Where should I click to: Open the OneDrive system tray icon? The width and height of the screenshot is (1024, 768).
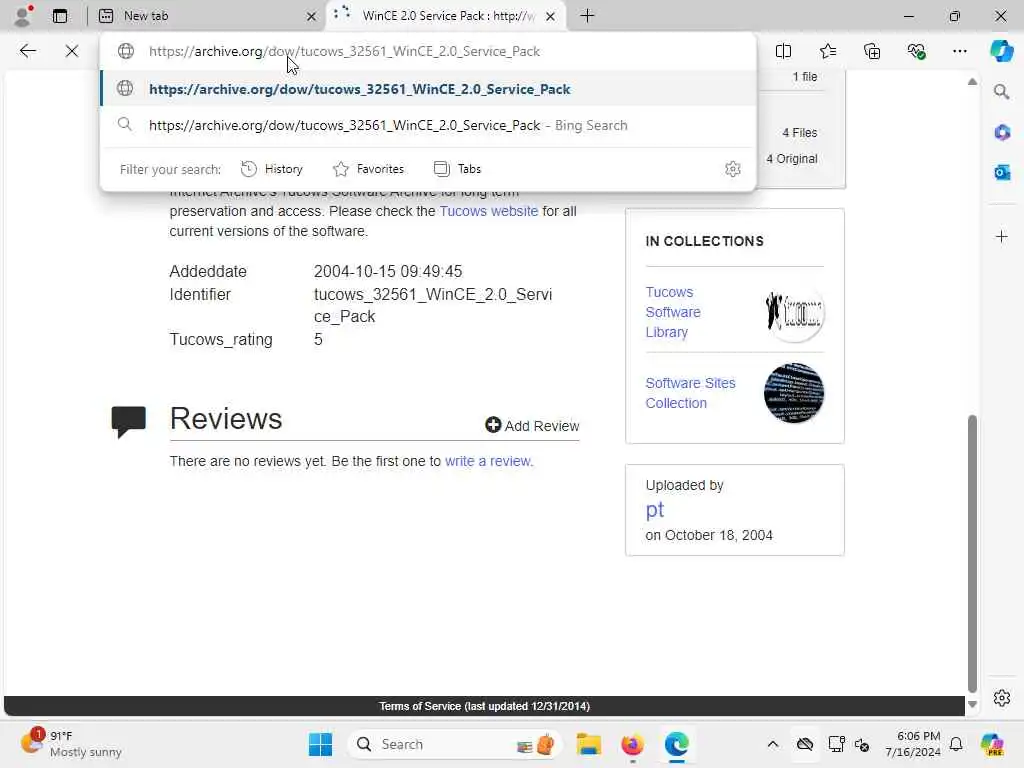[805, 744]
